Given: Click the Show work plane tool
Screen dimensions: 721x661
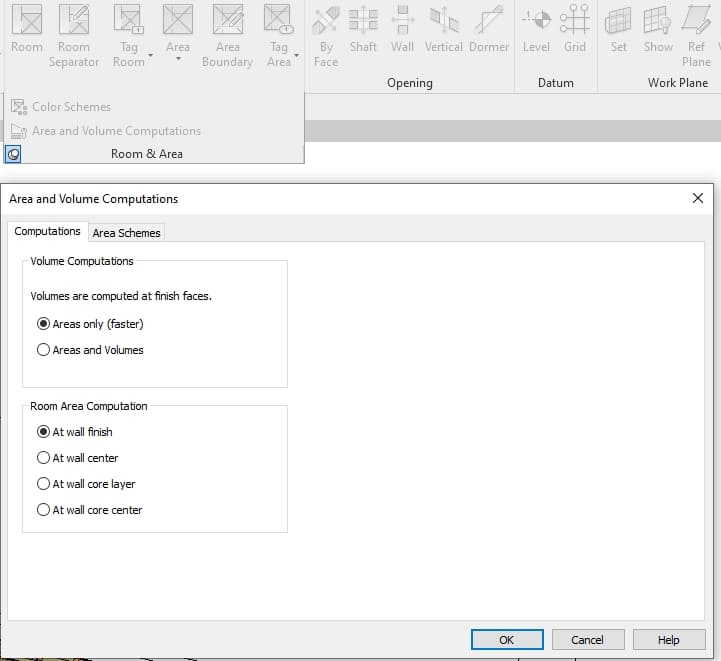Looking at the screenshot, I should [x=658, y=28].
